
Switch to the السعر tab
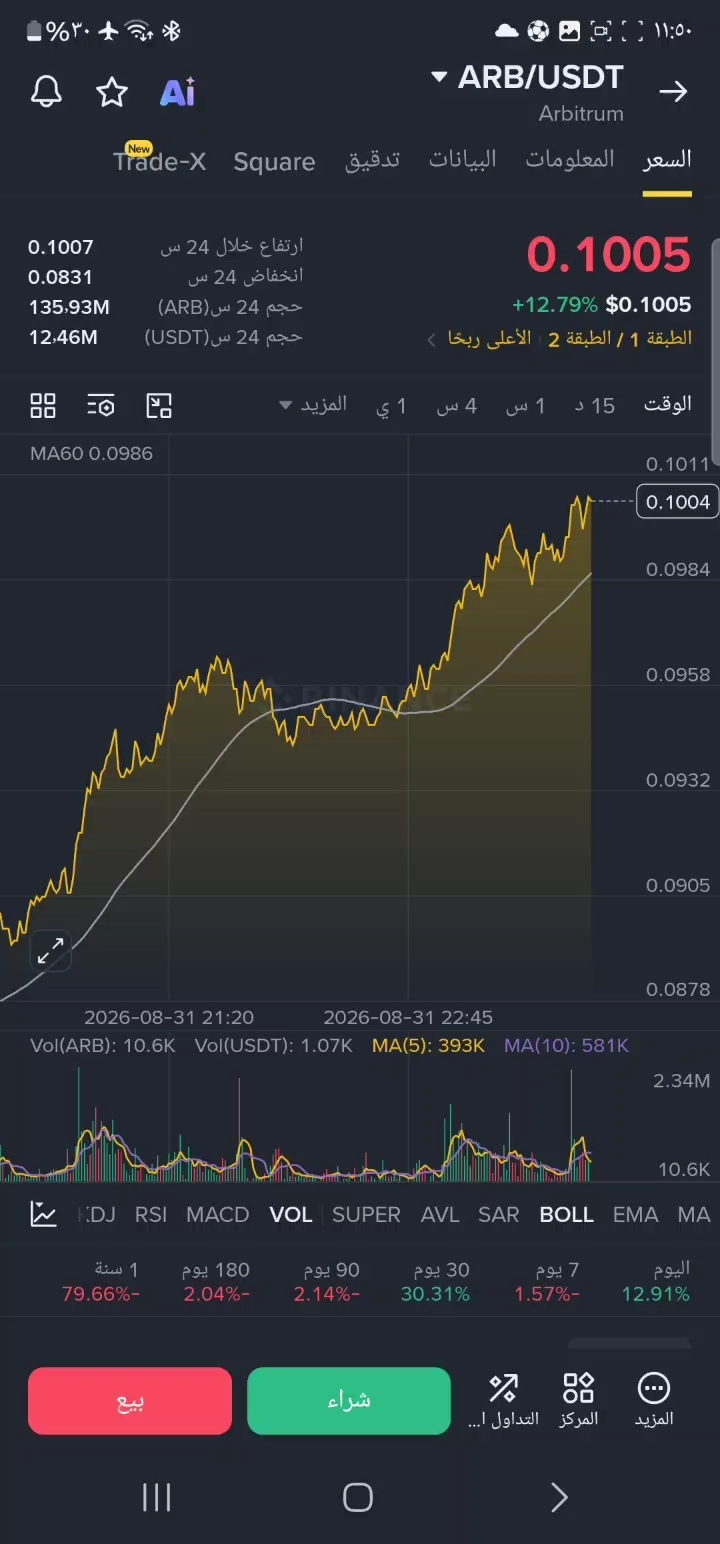coord(667,160)
